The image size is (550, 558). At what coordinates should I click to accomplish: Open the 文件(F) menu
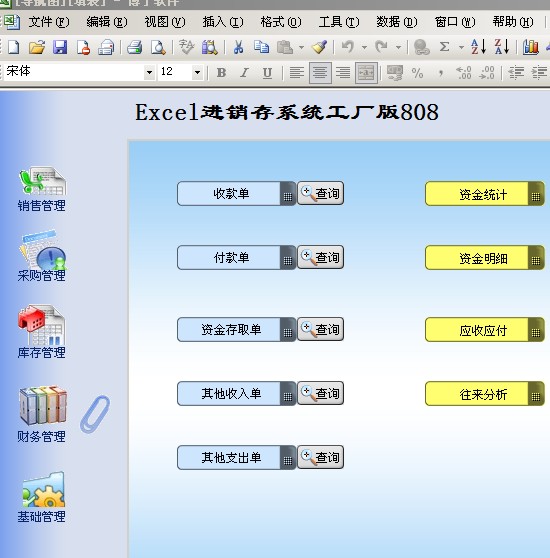click(x=49, y=22)
